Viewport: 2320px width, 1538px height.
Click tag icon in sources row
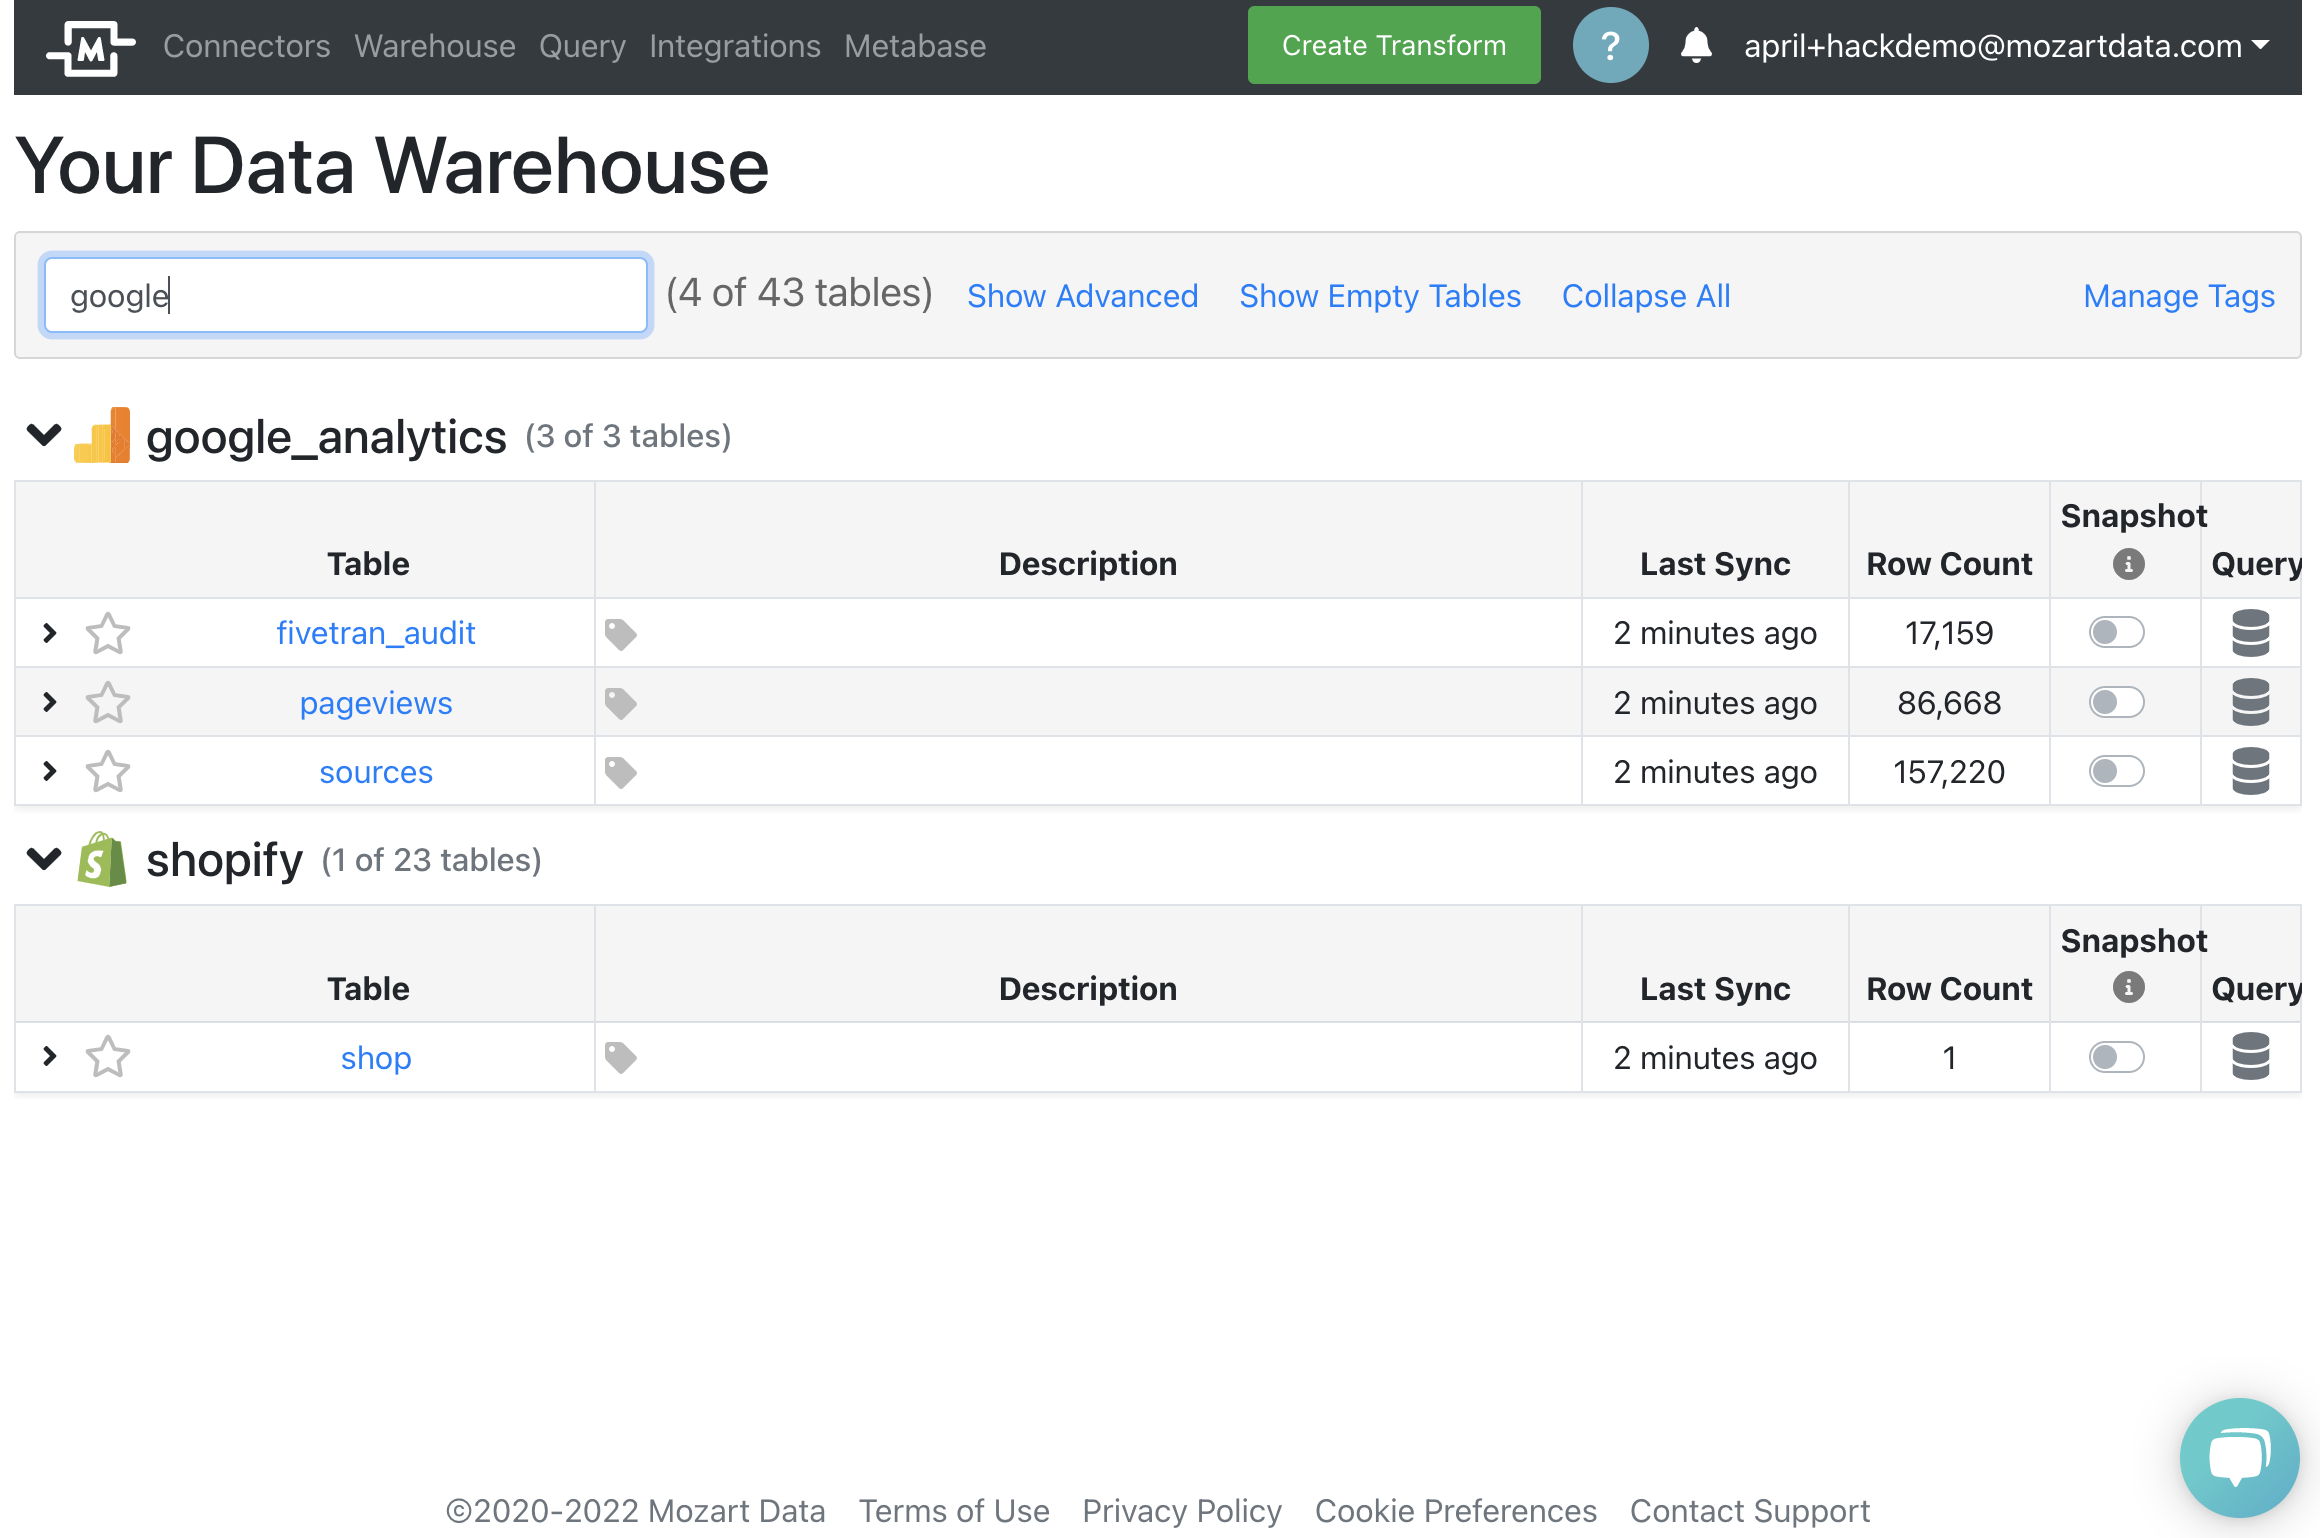coord(621,772)
